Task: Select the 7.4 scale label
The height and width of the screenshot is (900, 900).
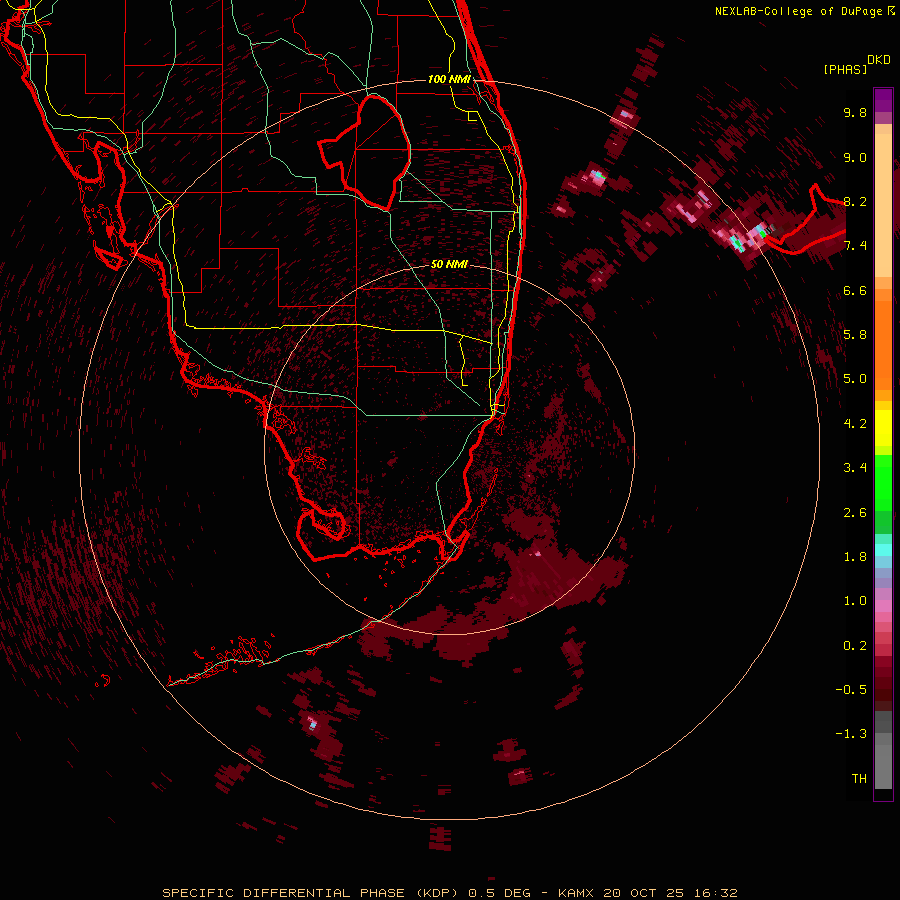Action: (855, 246)
